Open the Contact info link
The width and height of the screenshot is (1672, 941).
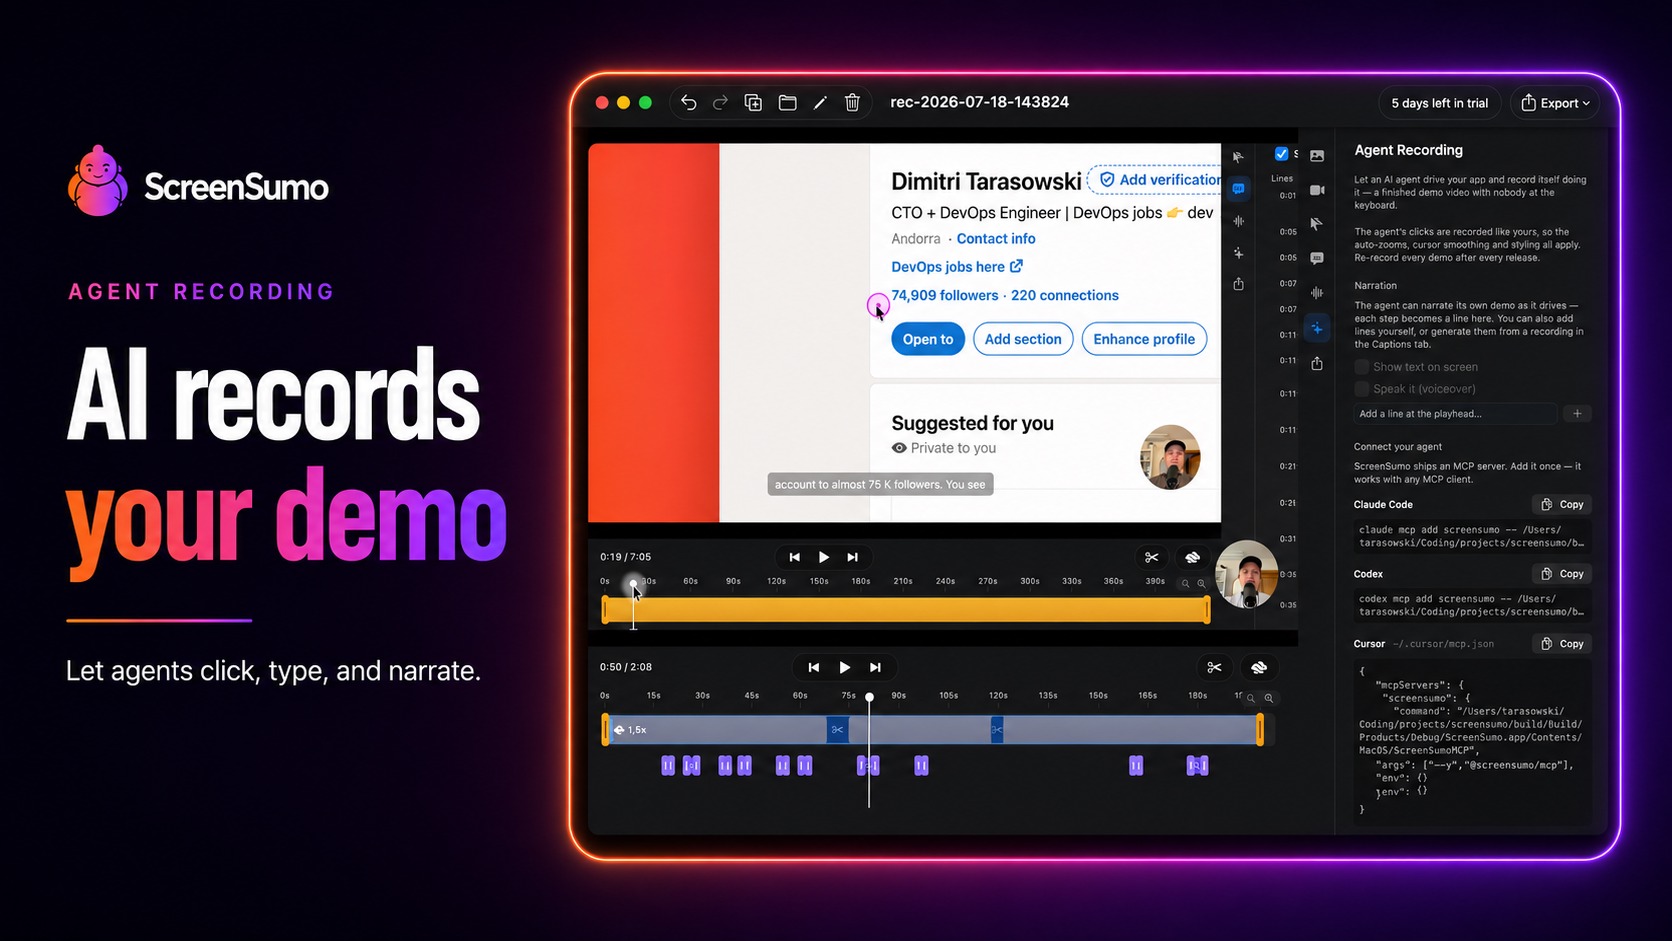996,239
